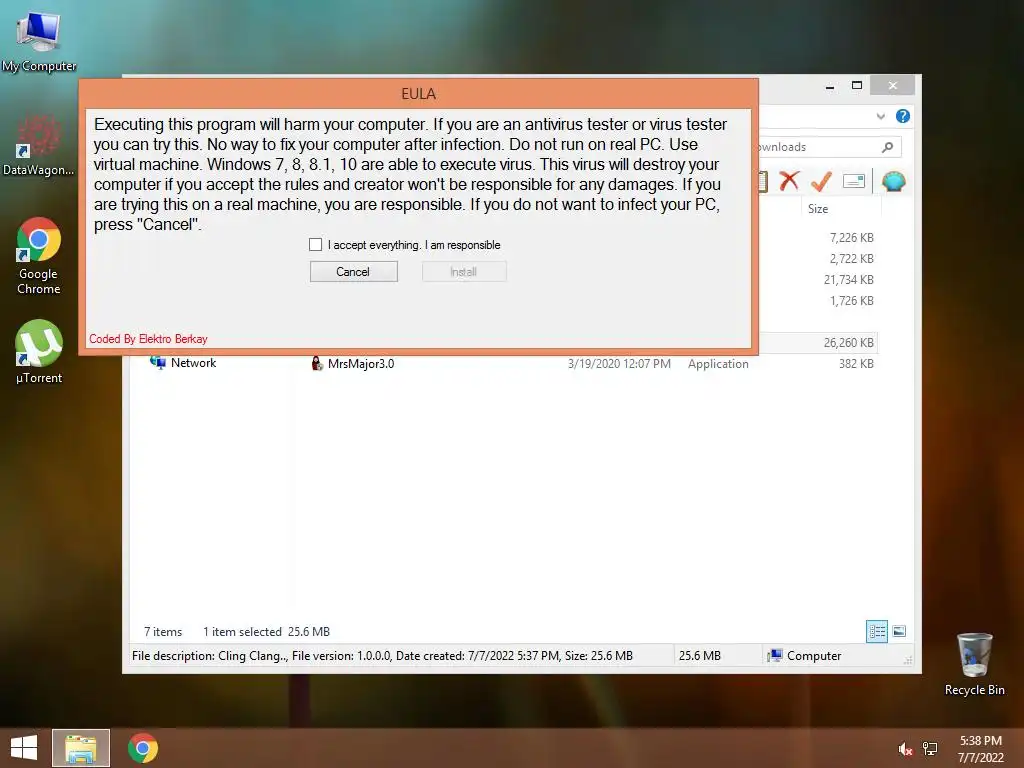
Task: Click '7 items' in the status bar
Action: [163, 632]
